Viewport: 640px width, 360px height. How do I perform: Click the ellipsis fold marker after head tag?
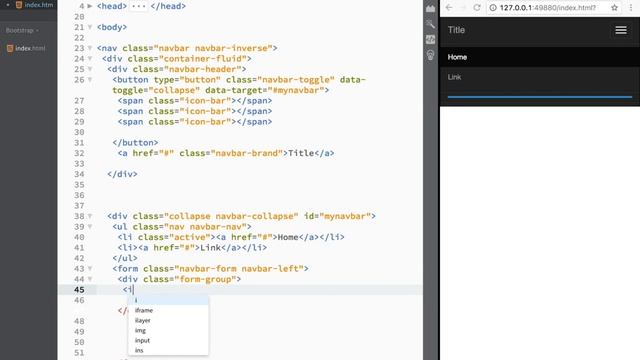click(x=138, y=6)
